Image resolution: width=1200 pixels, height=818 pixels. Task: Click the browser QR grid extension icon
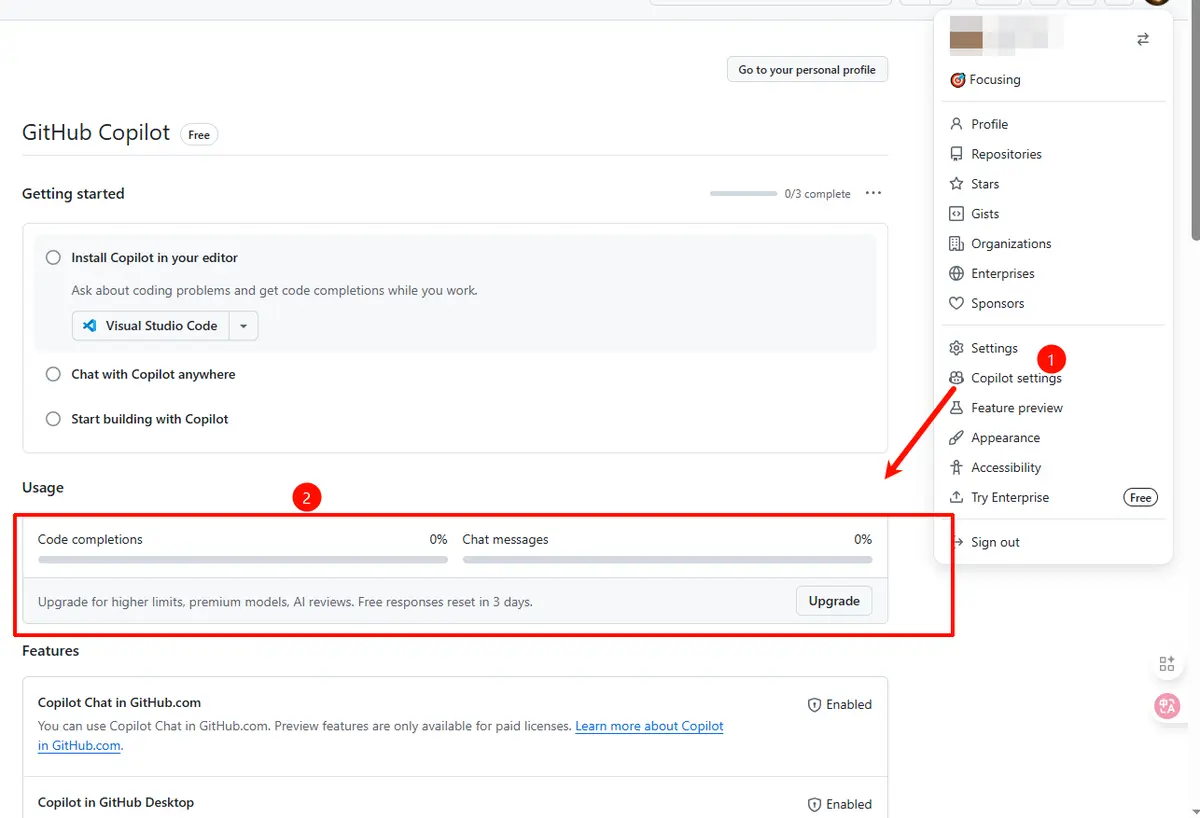[x=1167, y=664]
